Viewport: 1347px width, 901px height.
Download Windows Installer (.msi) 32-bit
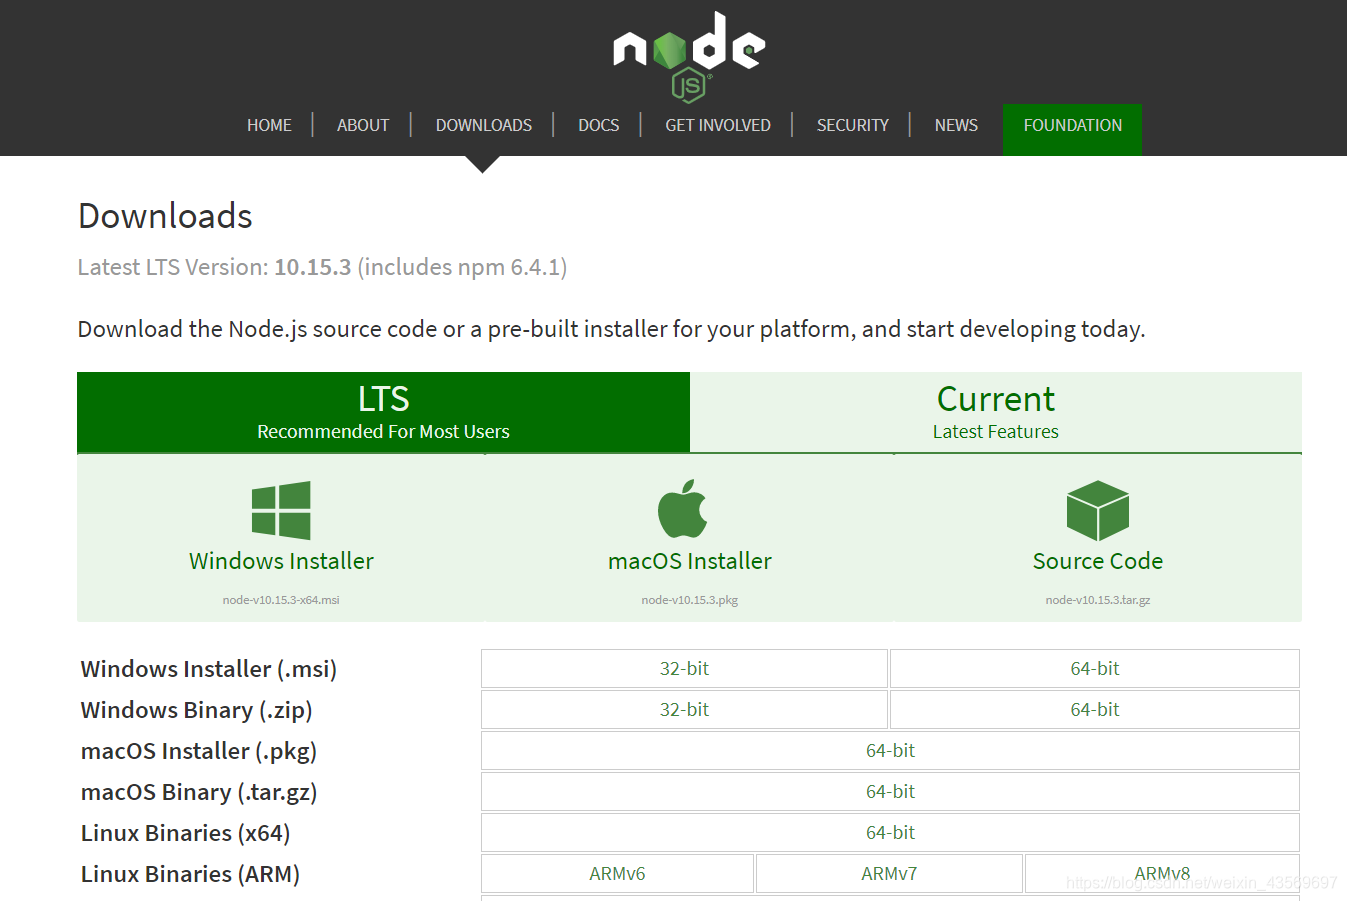(x=684, y=669)
